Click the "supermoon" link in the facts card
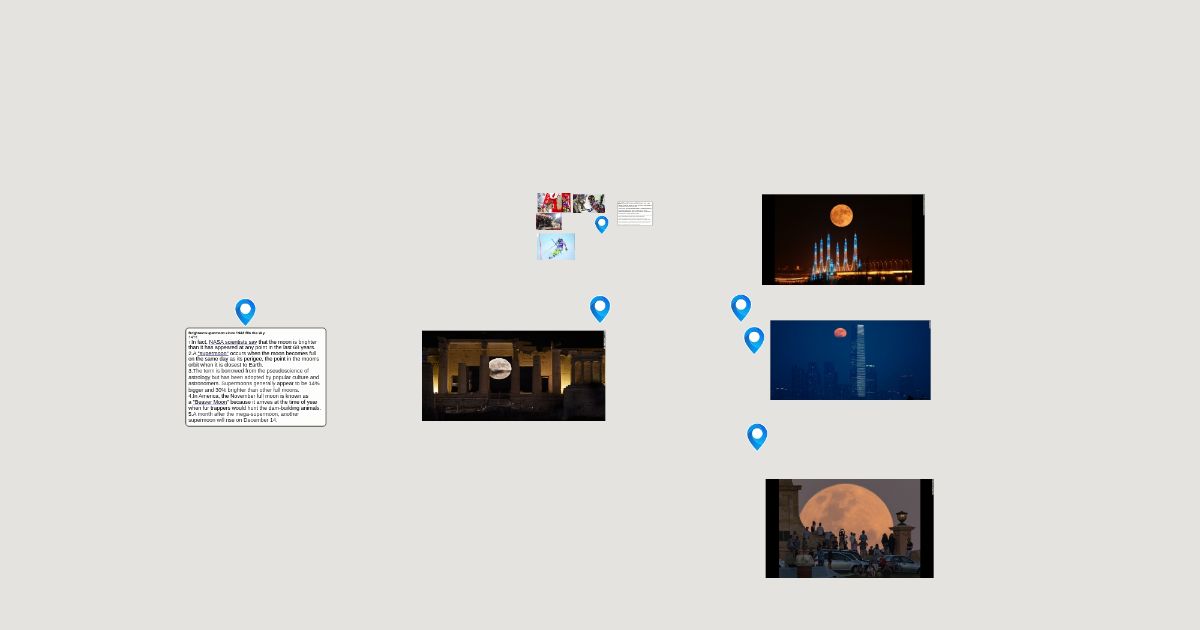Image resolution: width=1200 pixels, height=630 pixels. pyautogui.click(x=212, y=354)
